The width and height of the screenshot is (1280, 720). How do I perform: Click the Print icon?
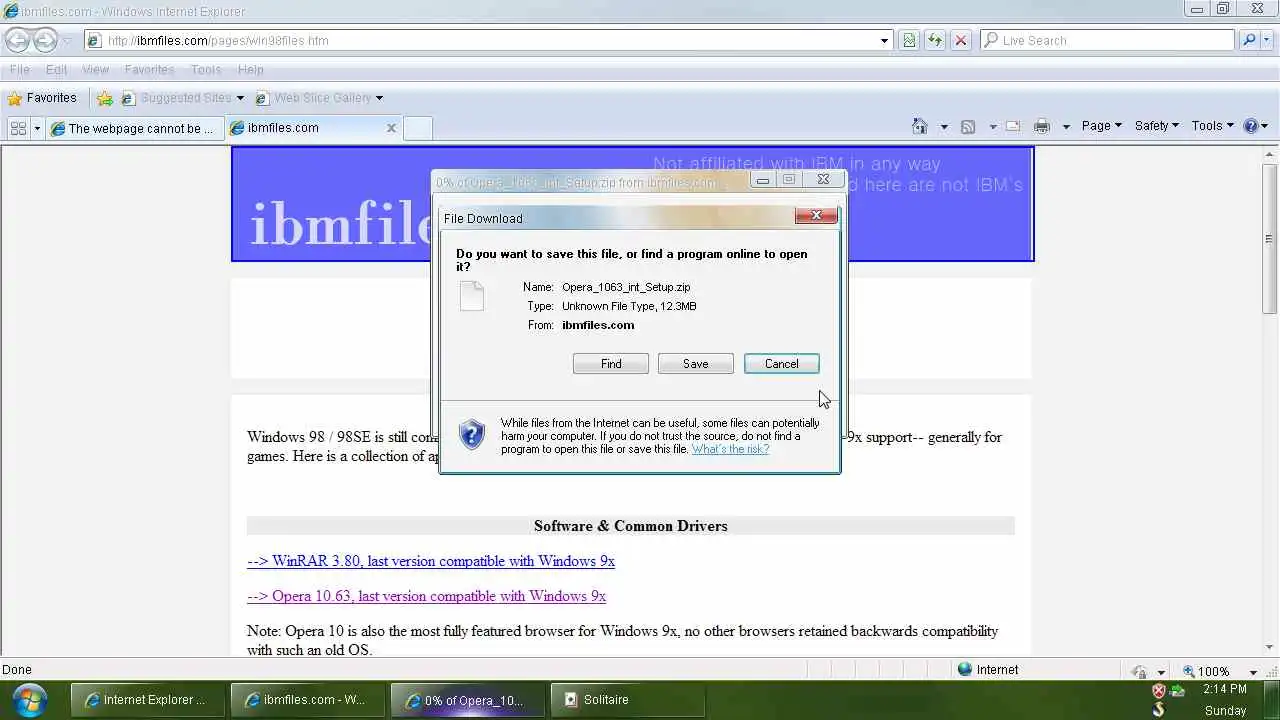[x=1042, y=126]
